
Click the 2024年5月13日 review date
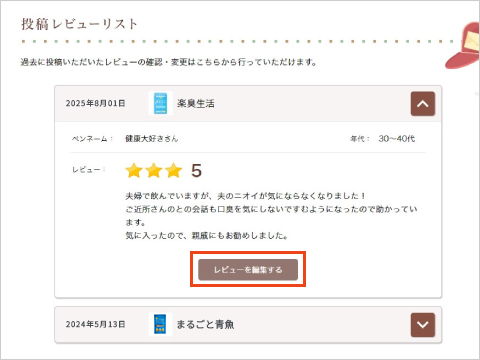pyautogui.click(x=95, y=324)
